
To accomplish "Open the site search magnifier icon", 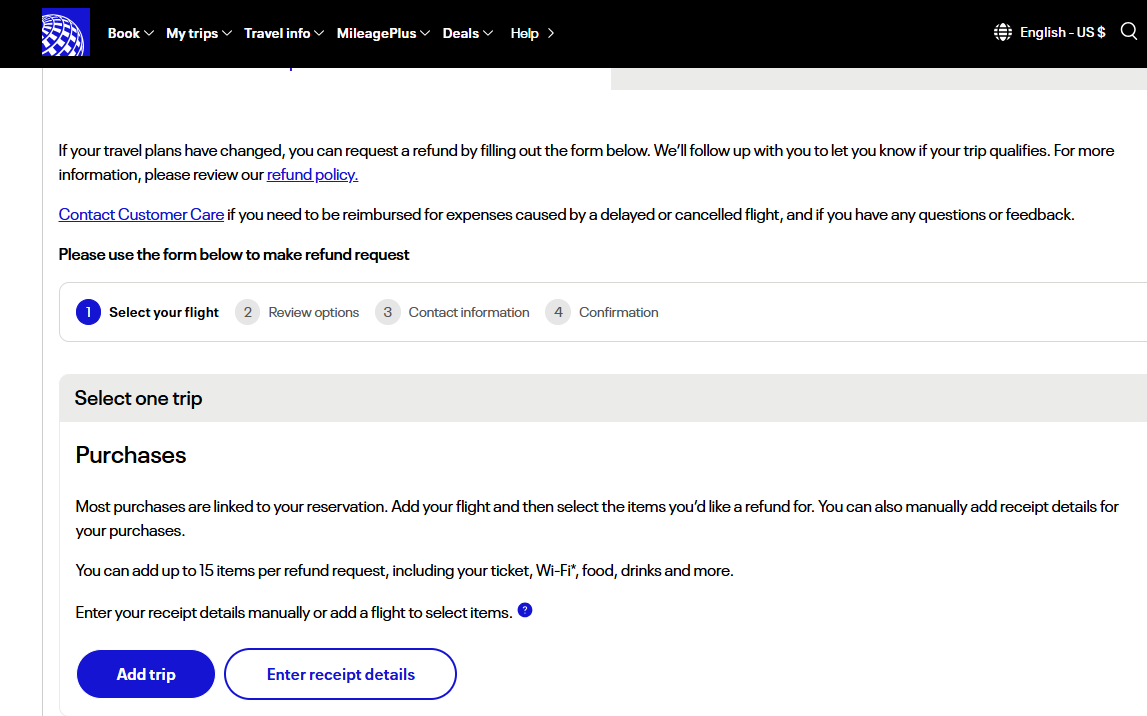I will [1129, 31].
